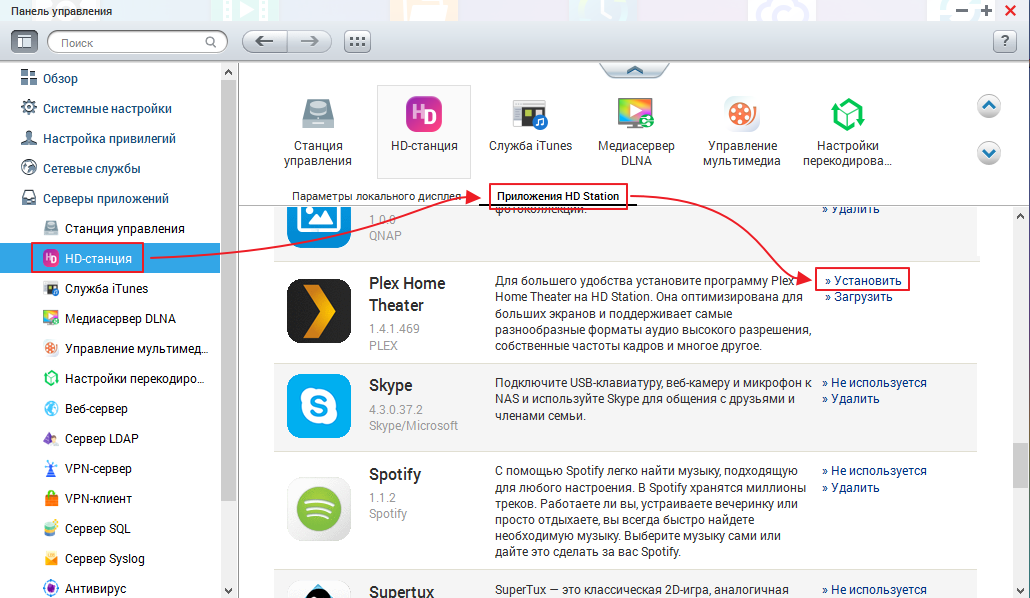Click the app list scrollbar up arrow
This screenshot has height=598, width=1030.
[1020, 216]
